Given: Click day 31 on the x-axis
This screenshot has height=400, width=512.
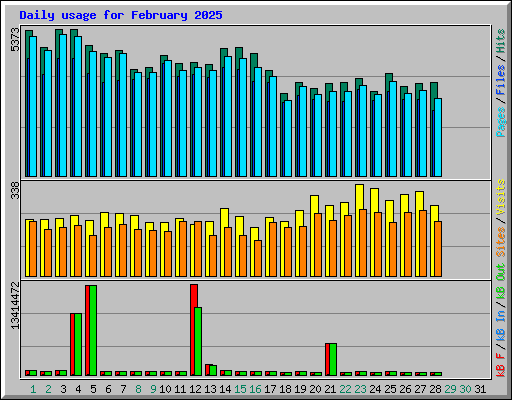Looking at the screenshot, I should click(x=480, y=389).
